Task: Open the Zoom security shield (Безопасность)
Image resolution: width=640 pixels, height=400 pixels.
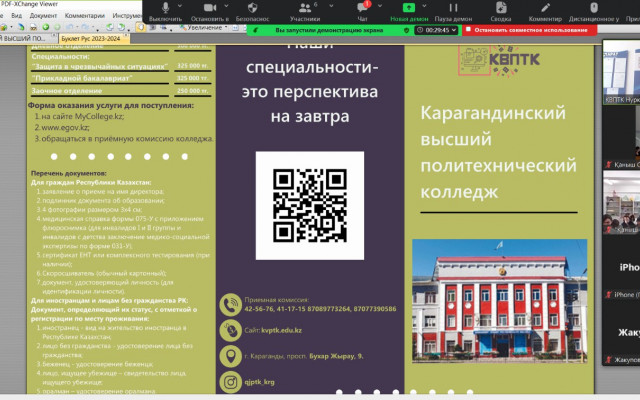Action: coord(251,9)
